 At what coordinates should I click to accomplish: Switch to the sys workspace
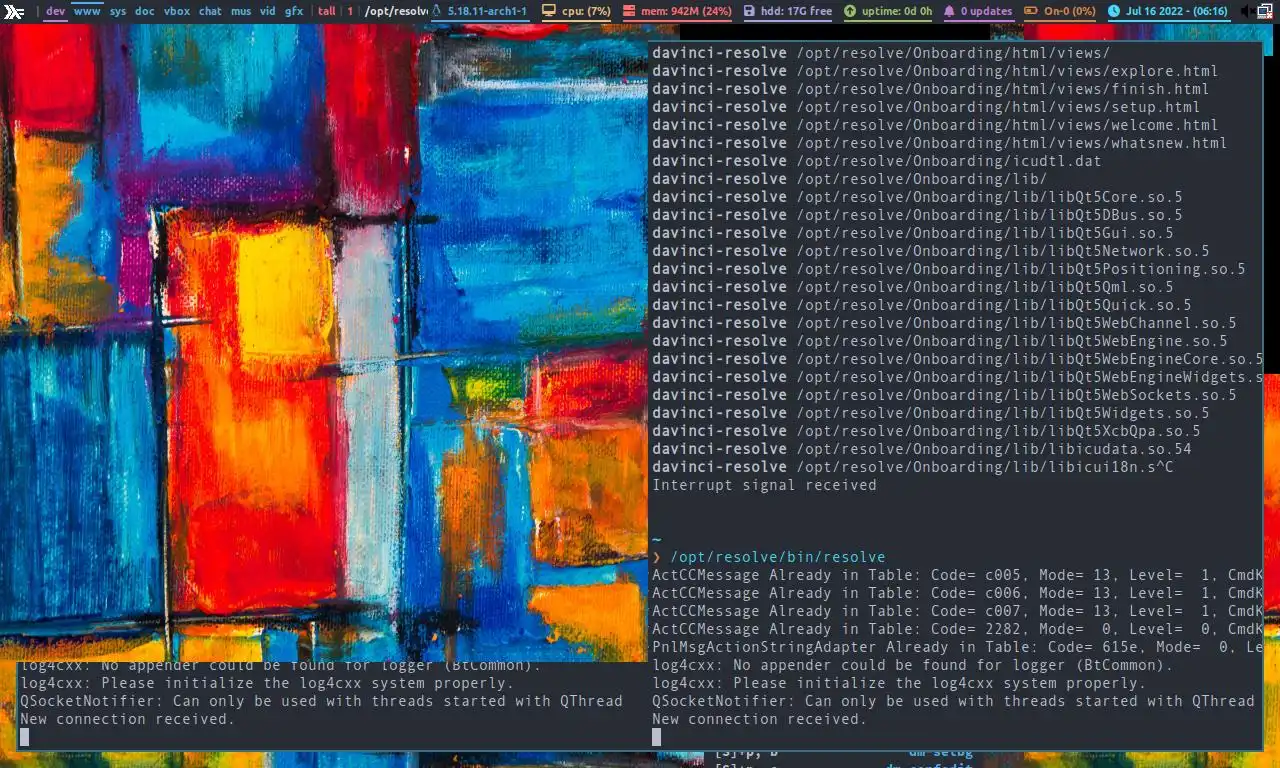(118, 12)
